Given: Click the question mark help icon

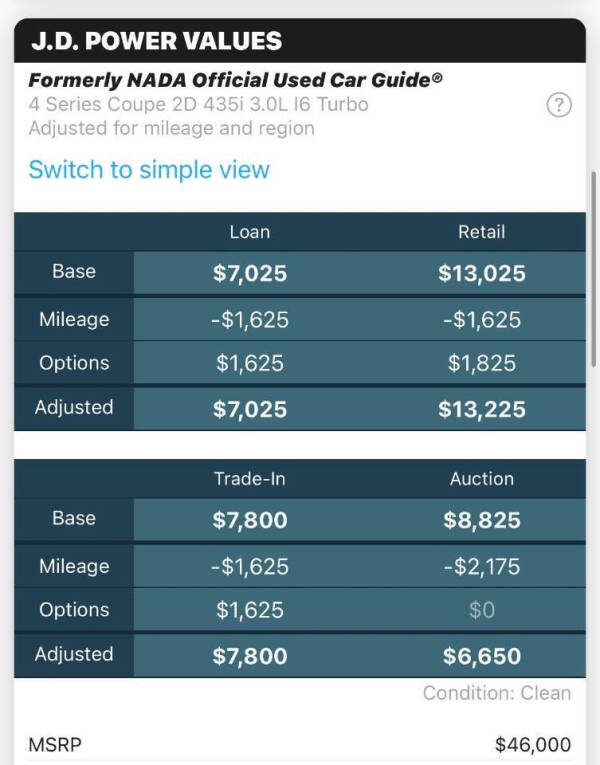Looking at the screenshot, I should (x=560, y=105).
